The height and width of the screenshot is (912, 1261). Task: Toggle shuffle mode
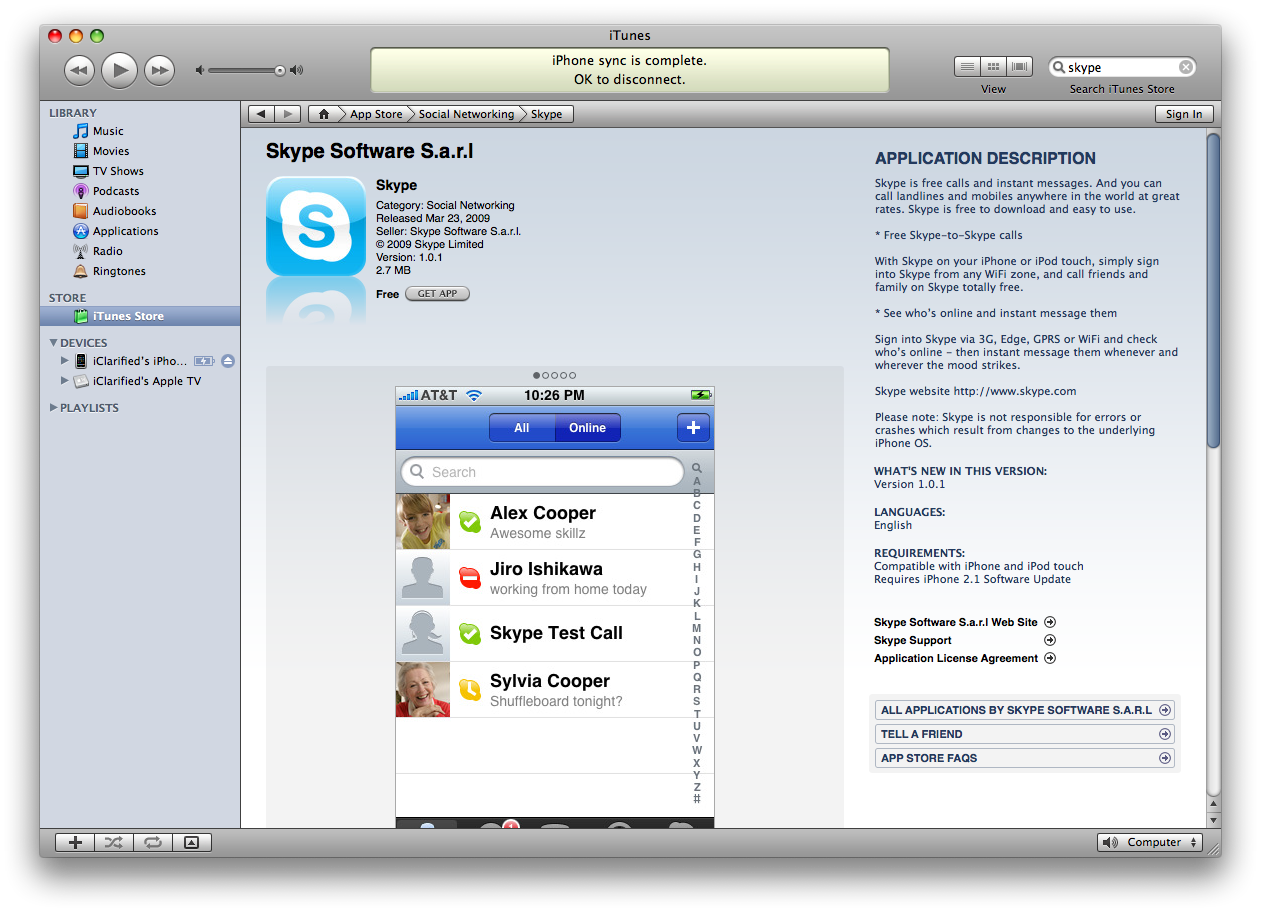click(x=113, y=842)
